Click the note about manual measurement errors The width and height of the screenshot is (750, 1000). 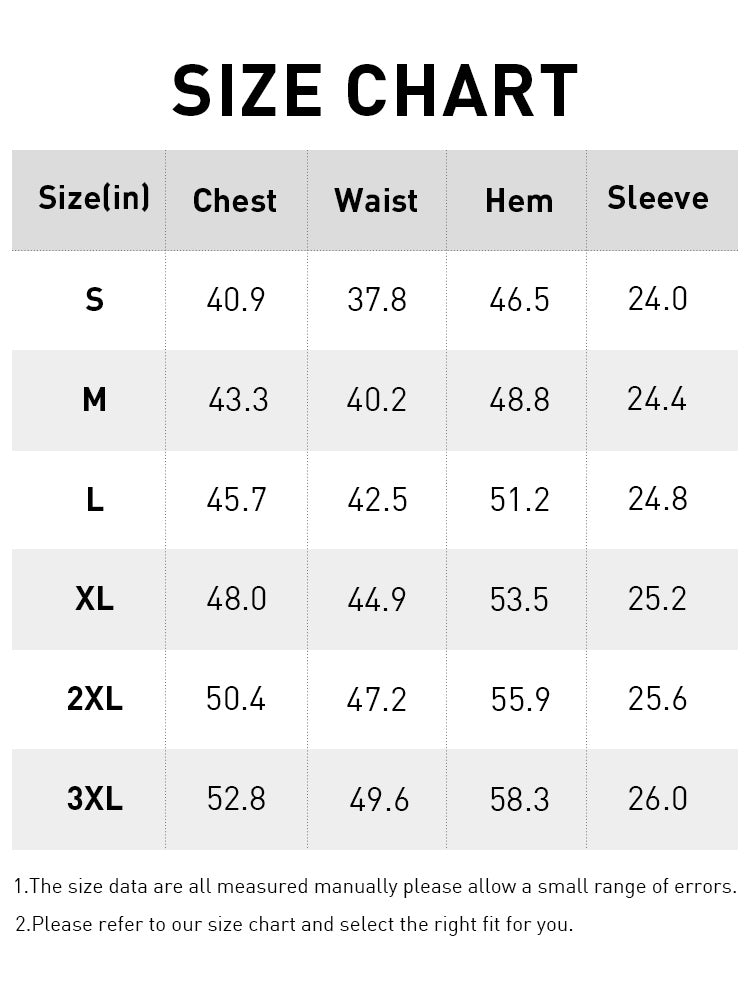[x=375, y=886]
